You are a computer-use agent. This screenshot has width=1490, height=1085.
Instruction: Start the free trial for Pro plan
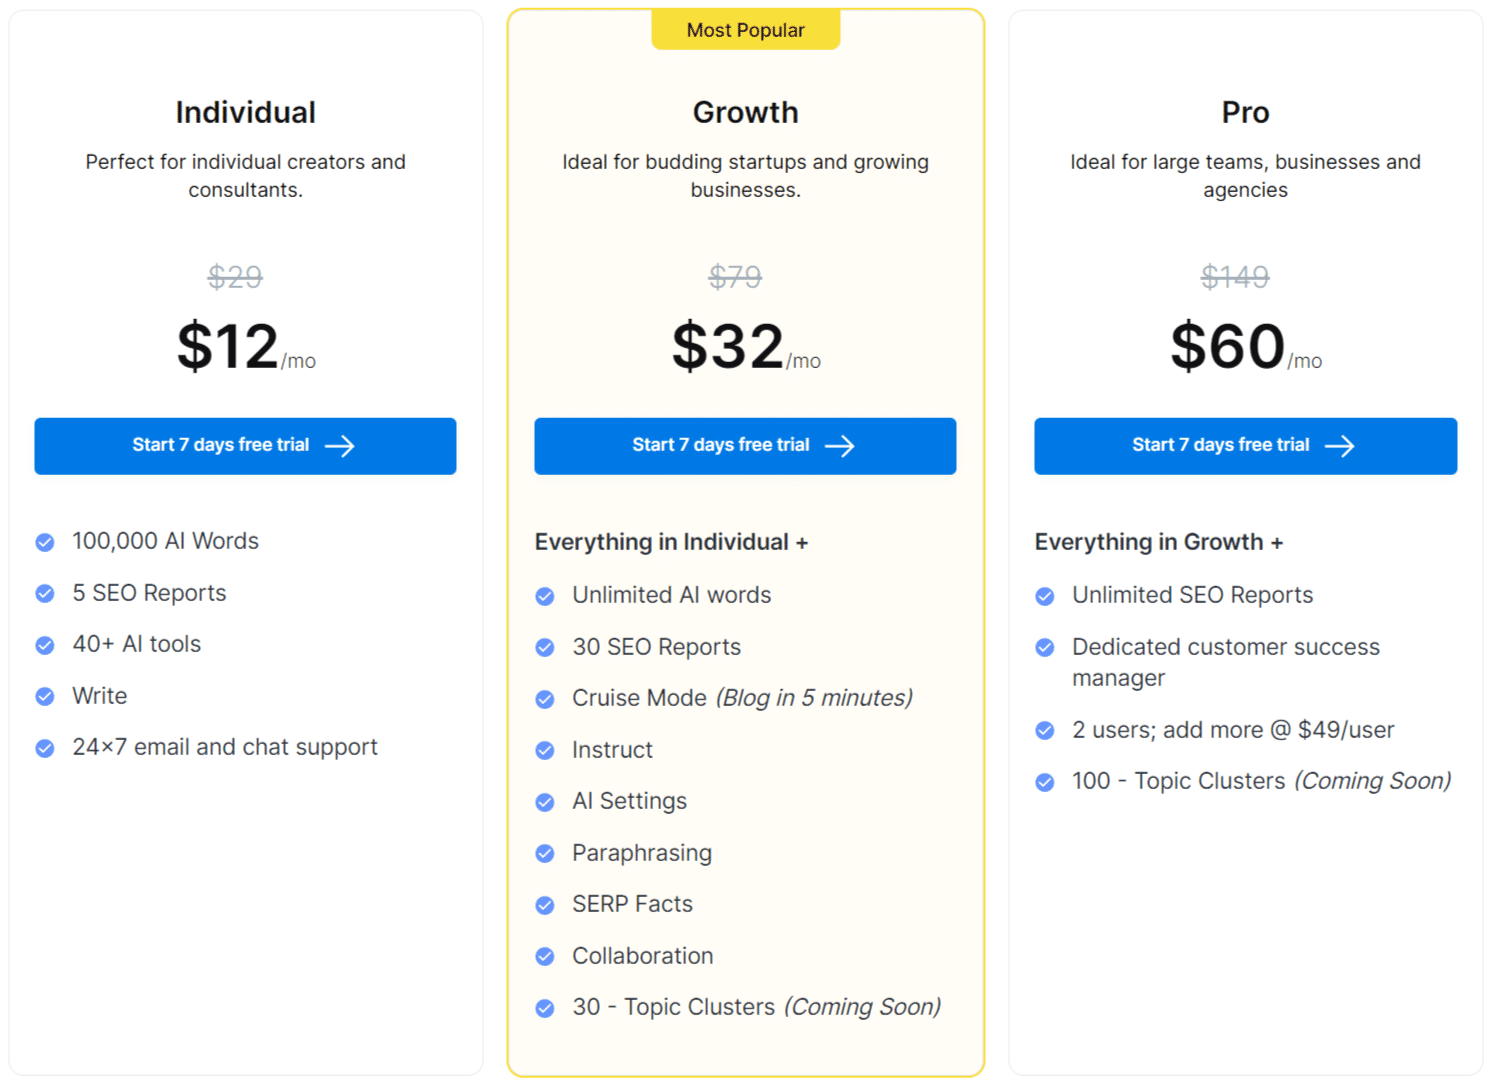(x=1245, y=446)
